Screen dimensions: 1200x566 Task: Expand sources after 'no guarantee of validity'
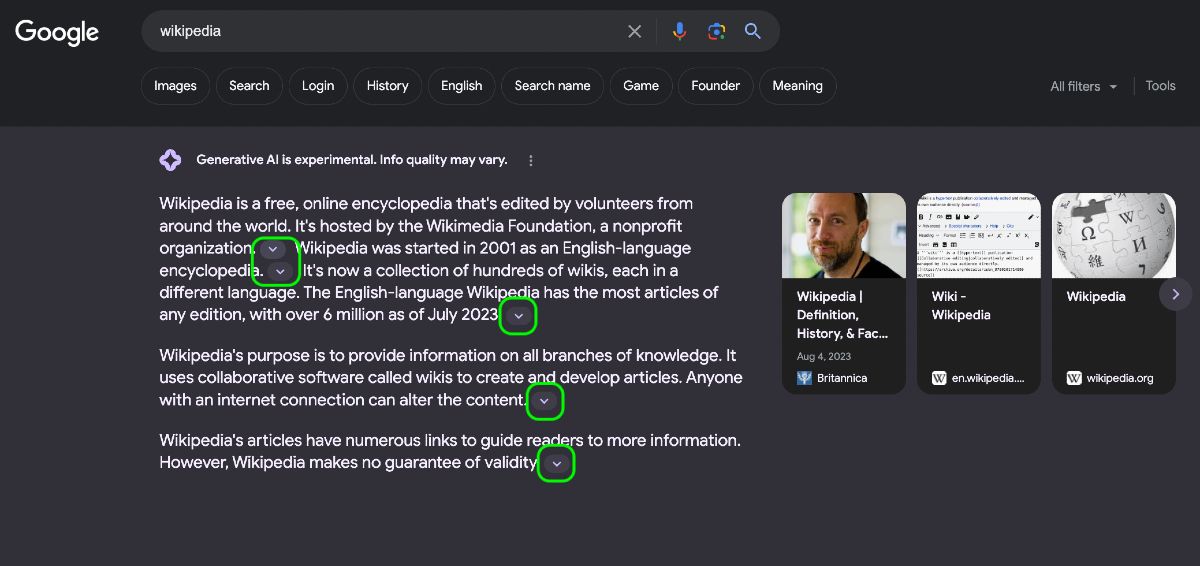[x=557, y=464]
